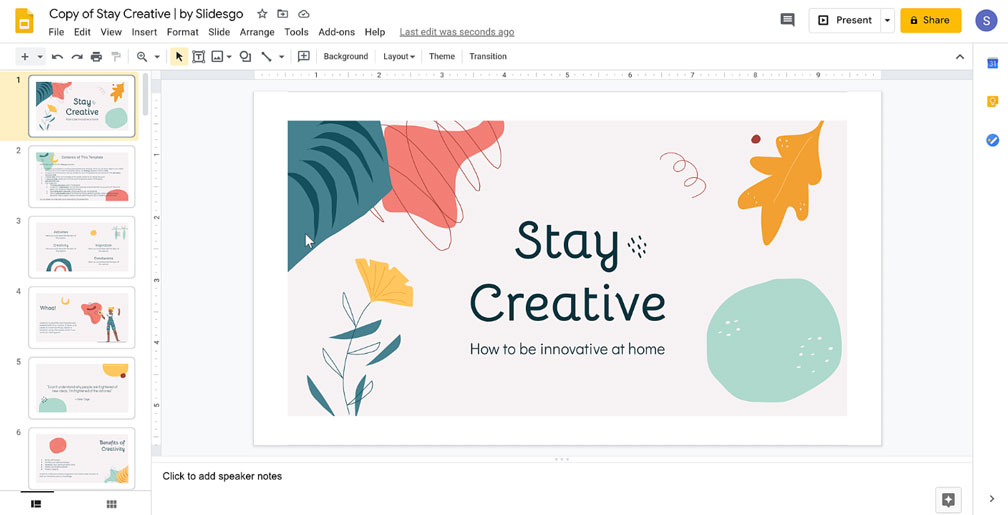Viewport: 1008px width, 515px height.
Task: Open the Present options dropdown arrow
Action: [887, 20]
